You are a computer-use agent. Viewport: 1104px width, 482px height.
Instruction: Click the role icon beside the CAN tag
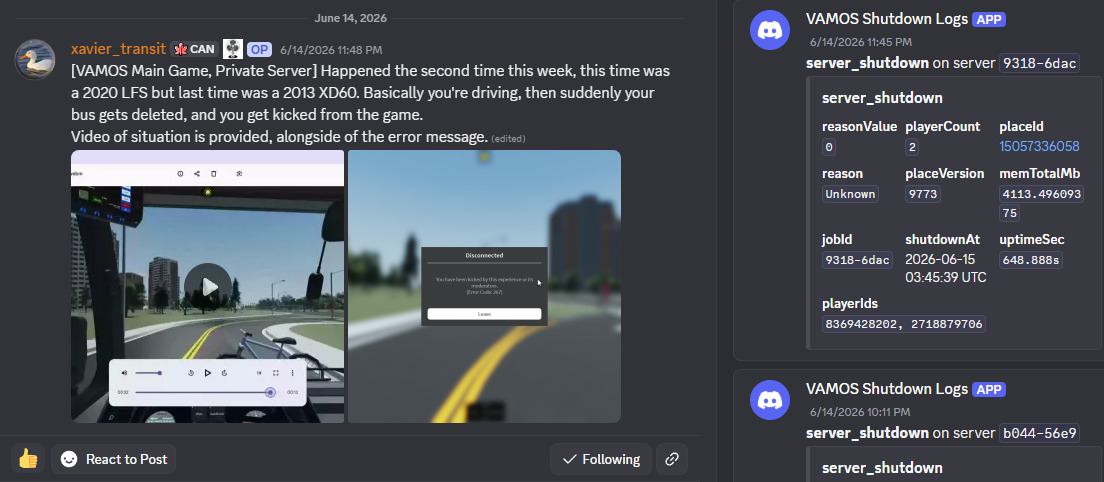(233, 49)
